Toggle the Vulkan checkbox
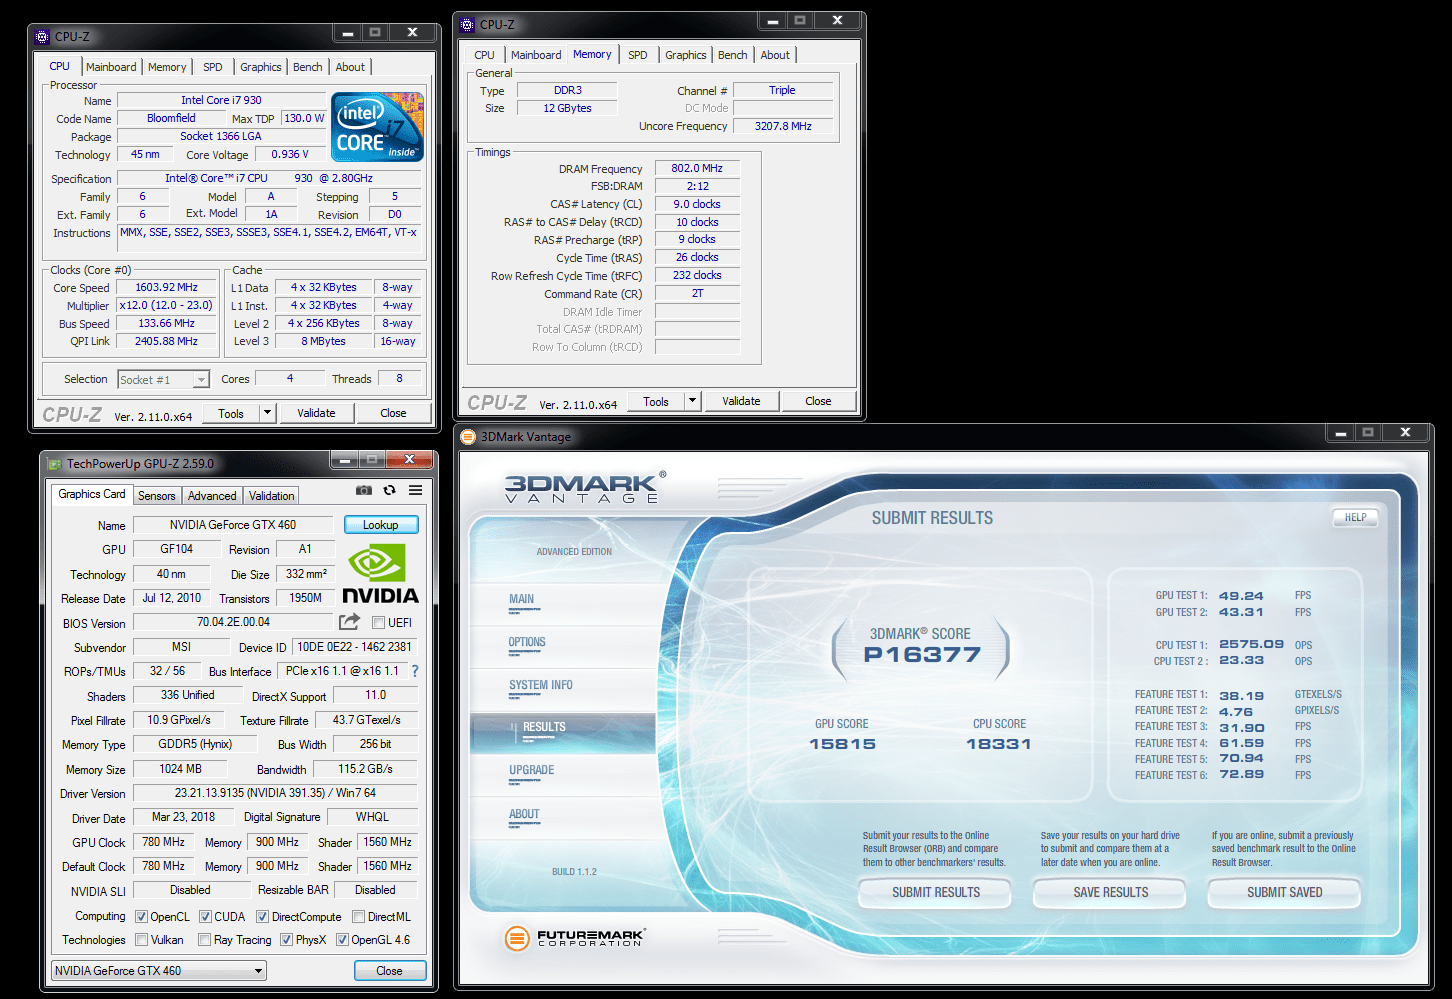1452x999 pixels. tap(142, 940)
